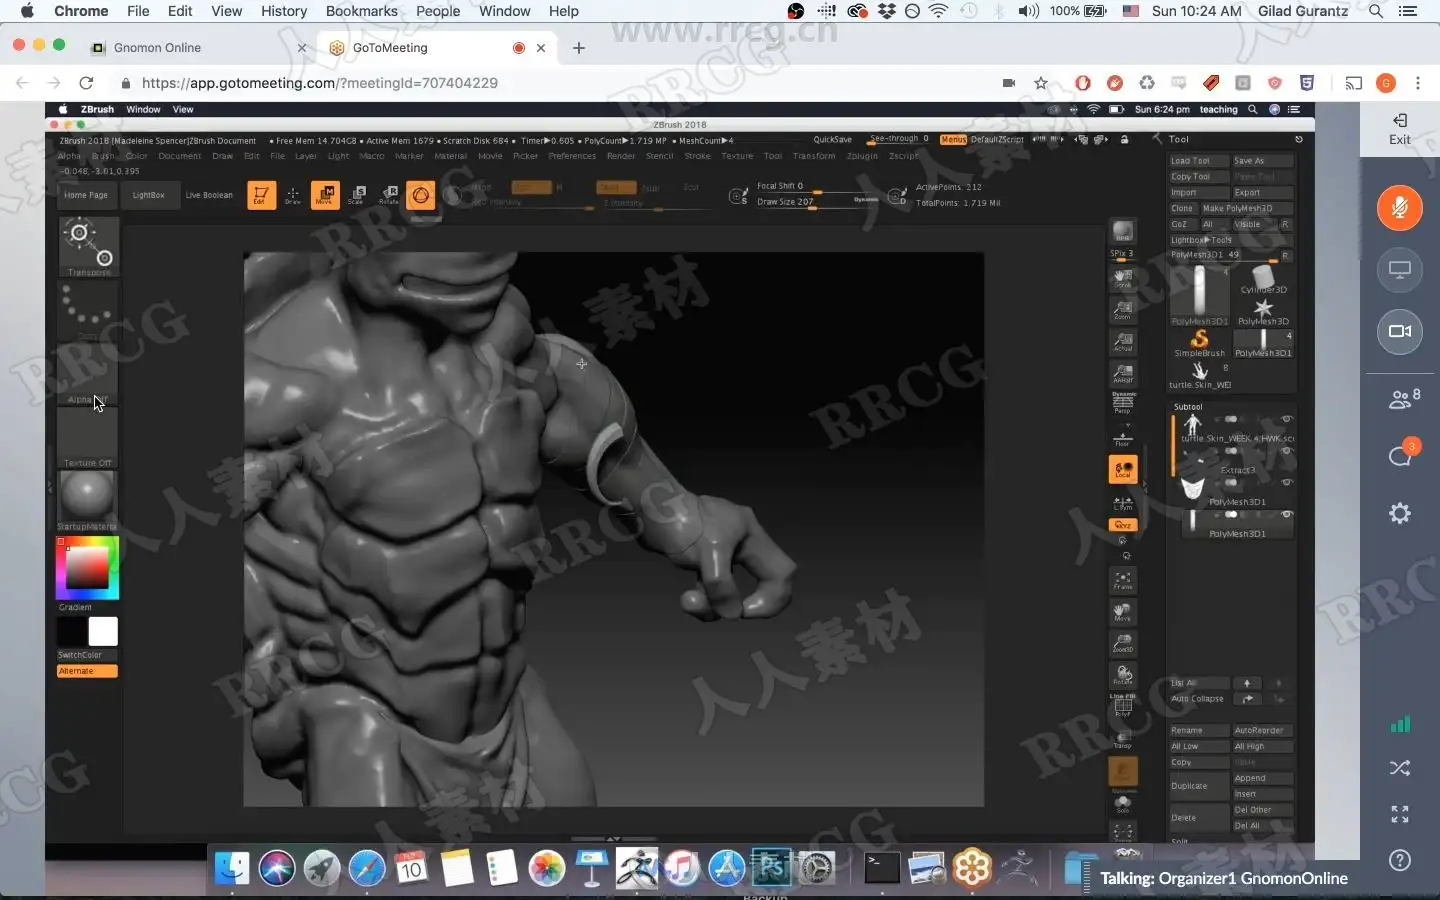Screen dimensions: 1440x900
Task: Open the GoToMeeting chat icon
Action: tap(1402, 454)
